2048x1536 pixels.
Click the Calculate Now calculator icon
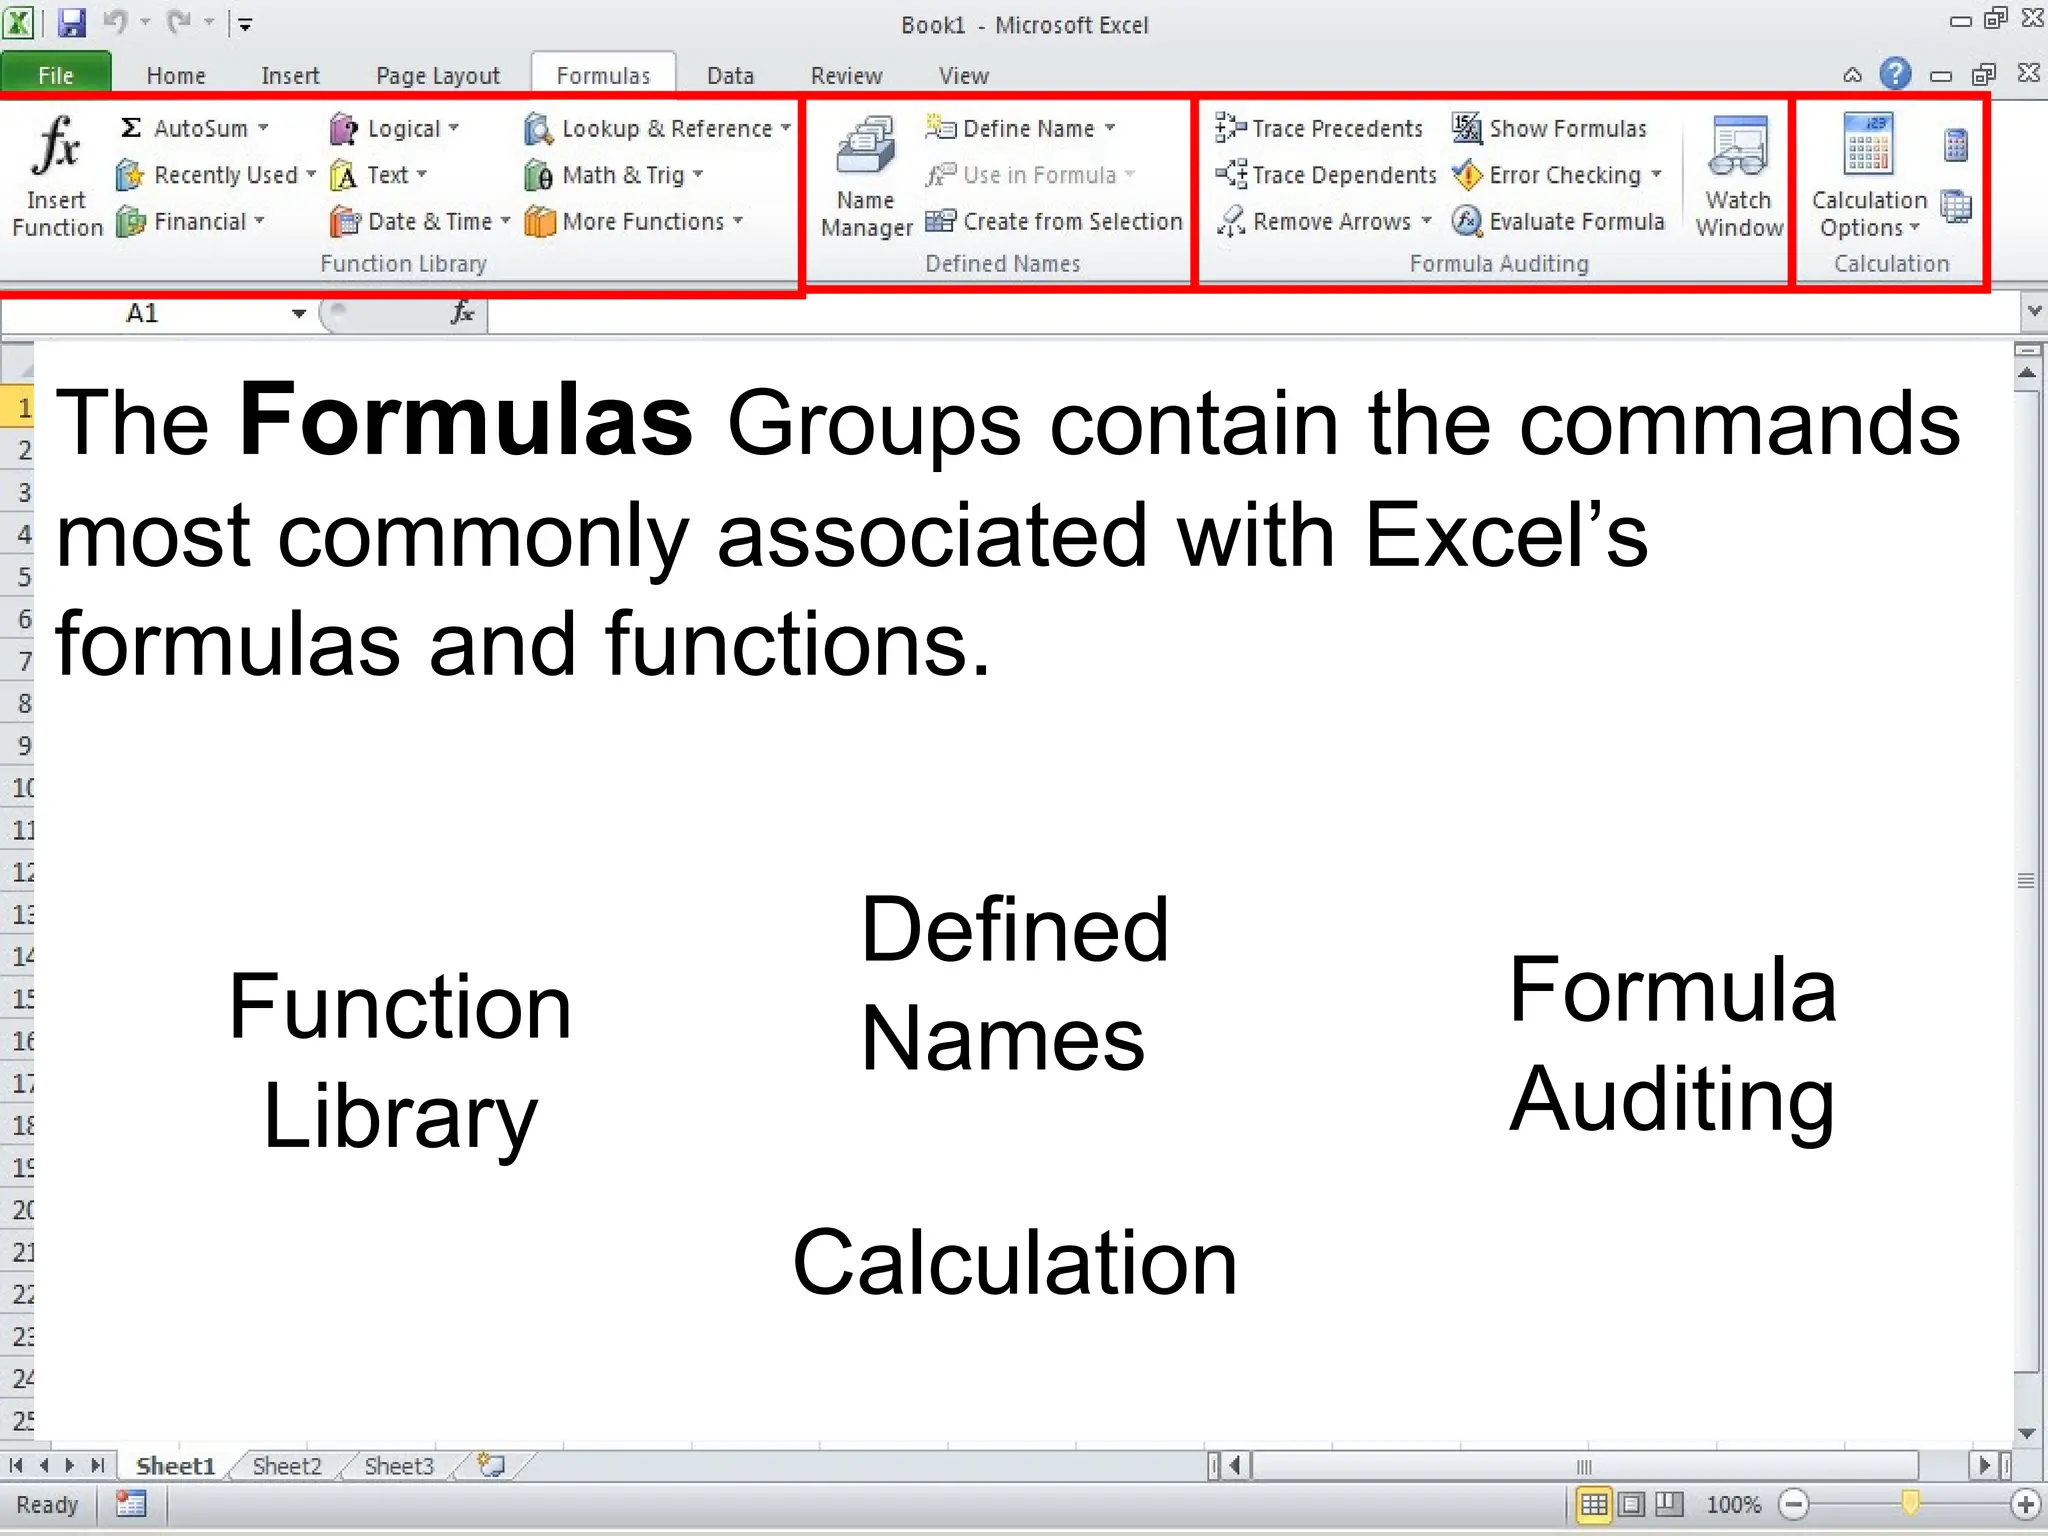click(x=1956, y=146)
